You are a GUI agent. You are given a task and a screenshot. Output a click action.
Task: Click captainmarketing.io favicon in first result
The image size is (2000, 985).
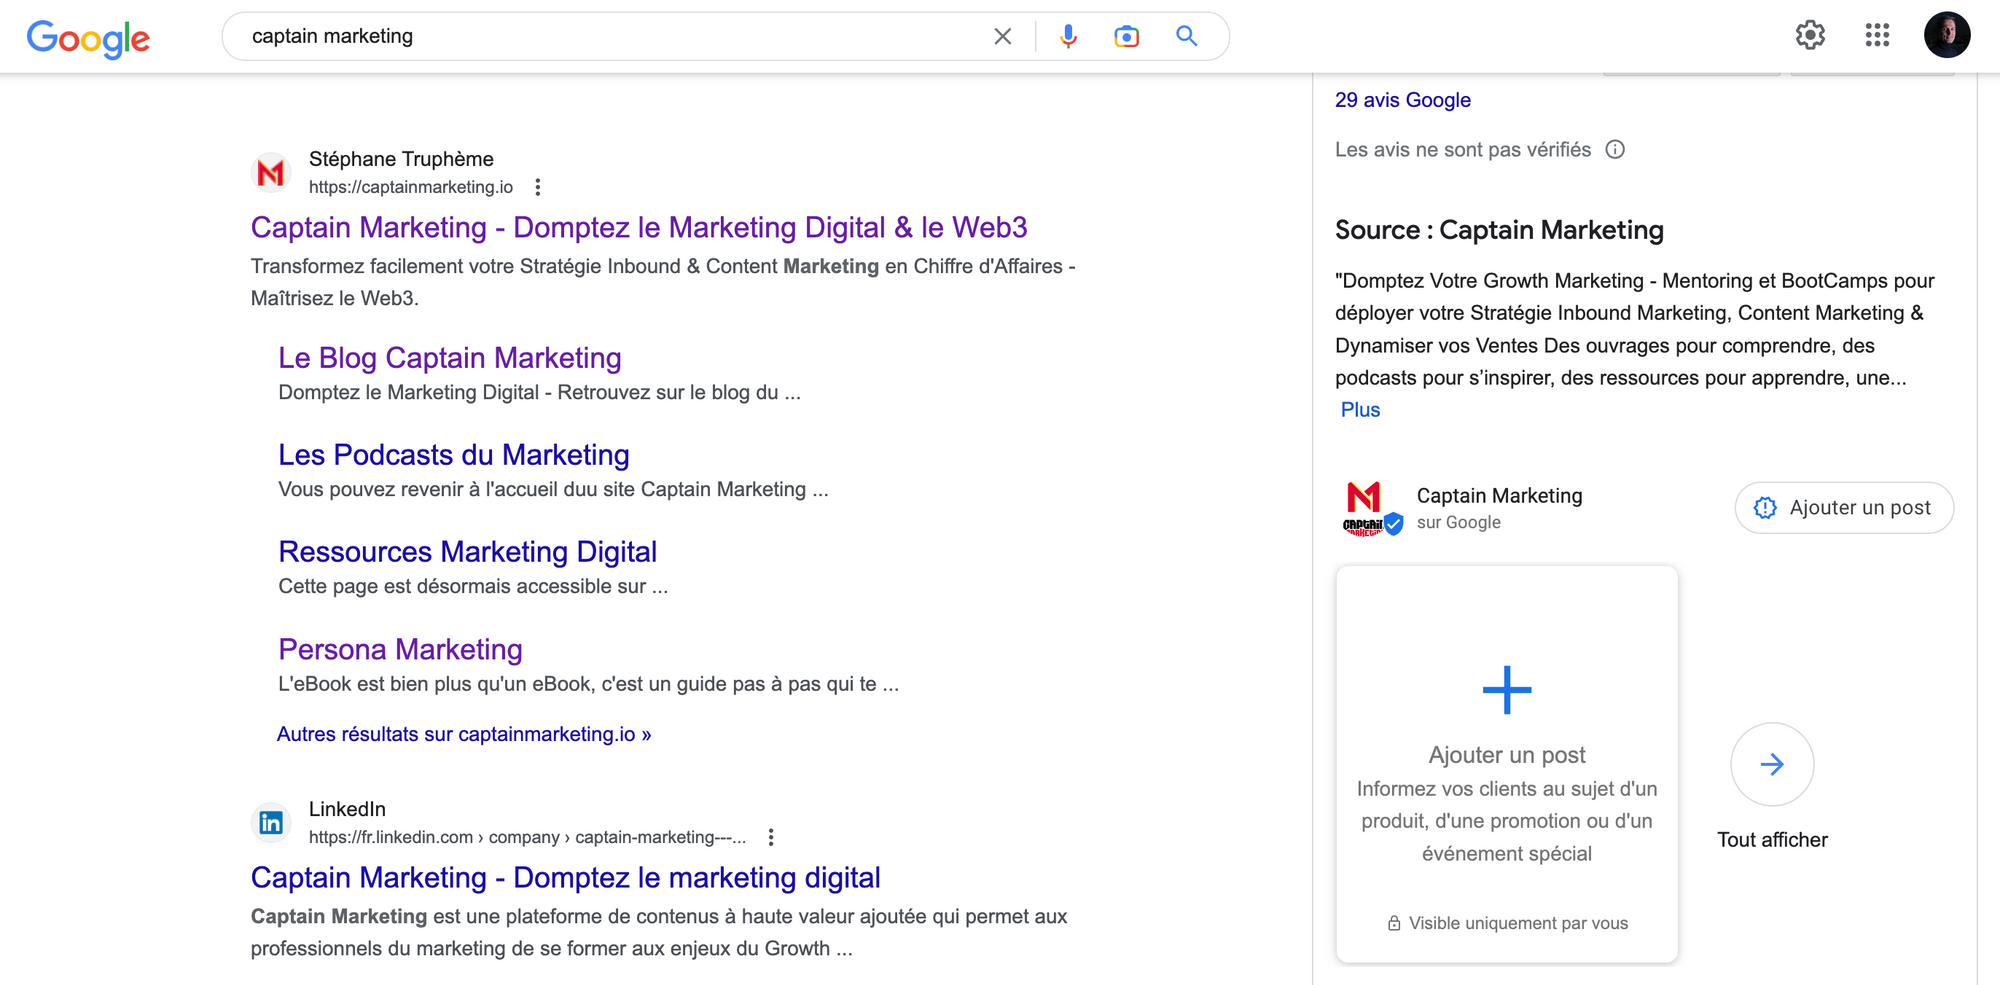[270, 173]
